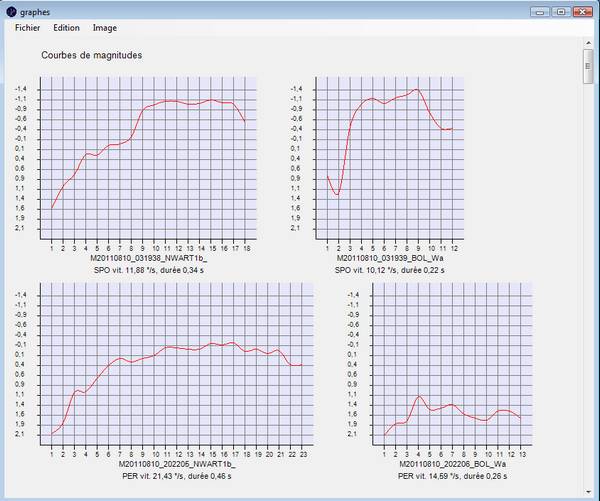Click the 'SPO vit. 10,12 °/s' caption
600x501 pixels.
click(391, 268)
